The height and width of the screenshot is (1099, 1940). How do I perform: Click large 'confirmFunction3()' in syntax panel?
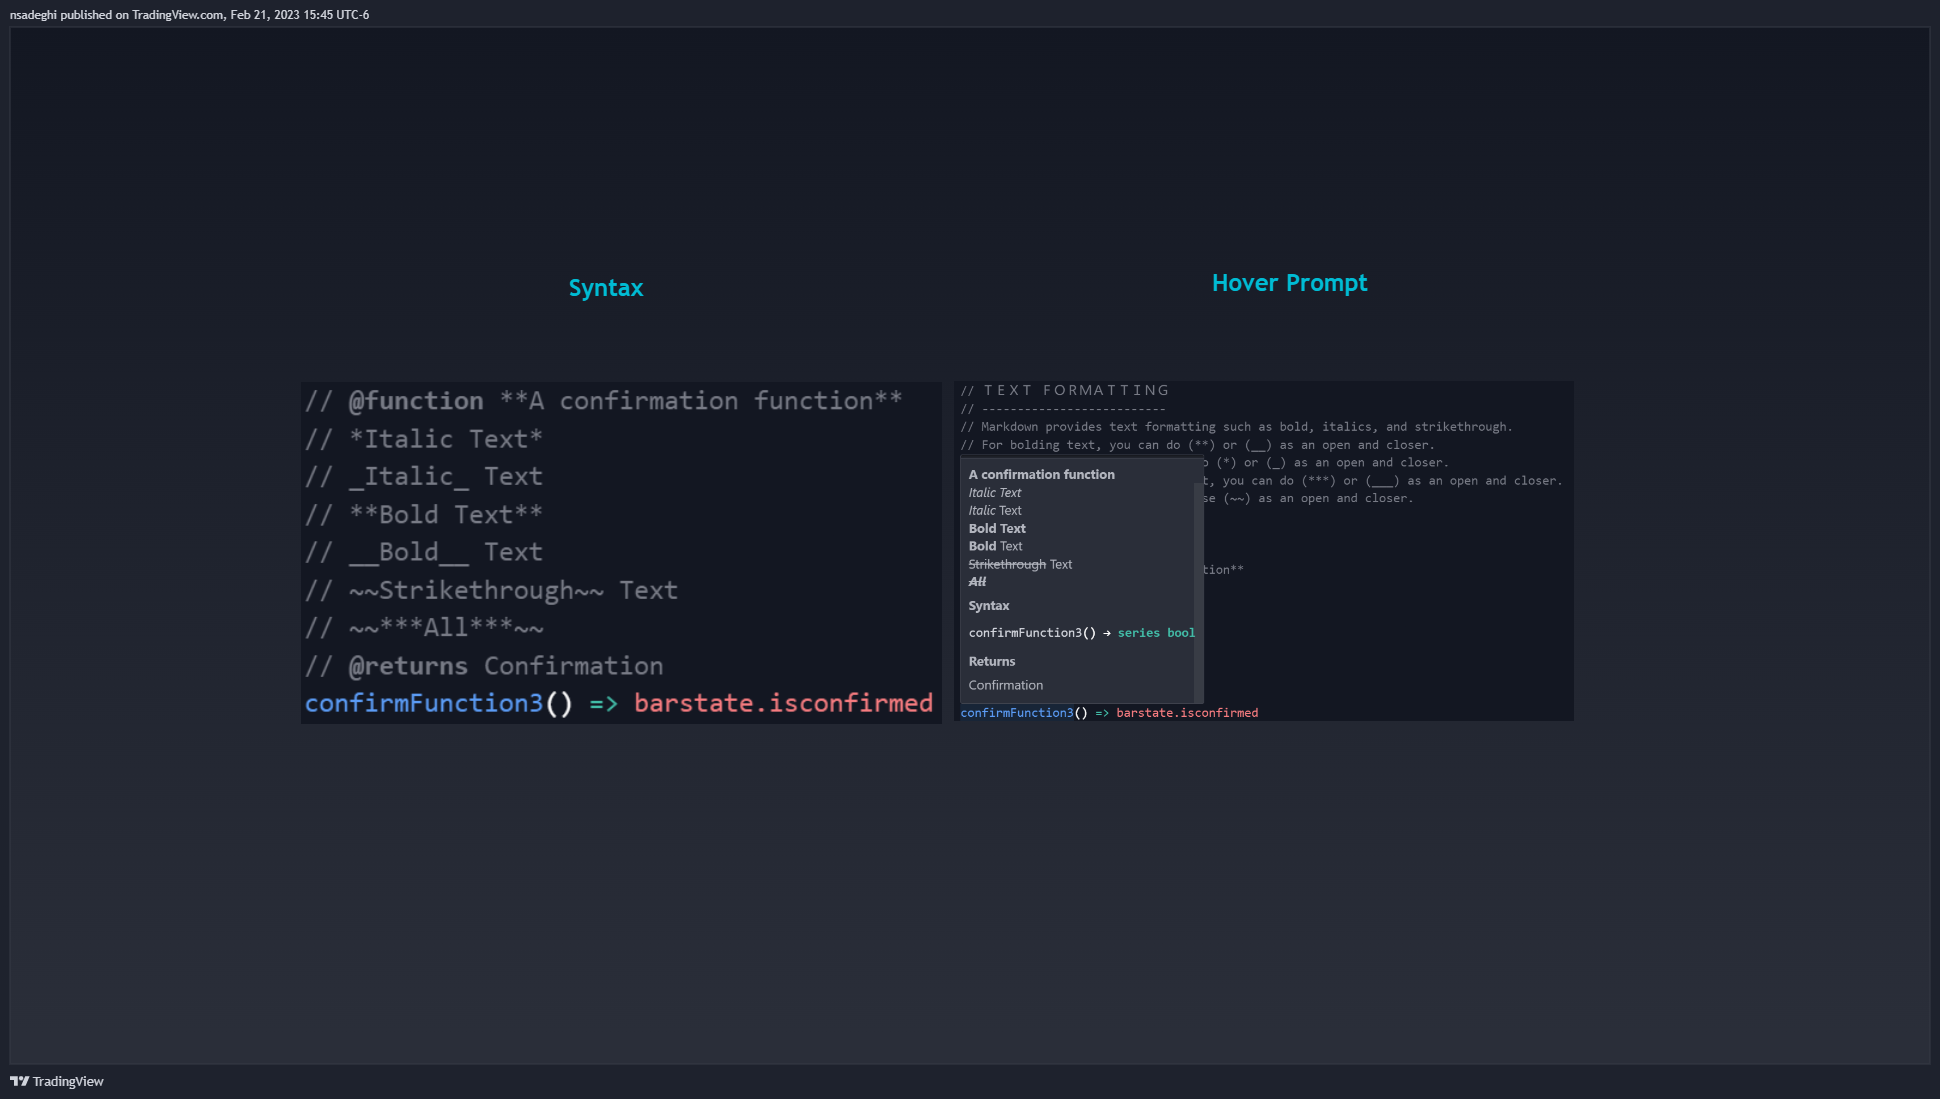[x=439, y=704]
